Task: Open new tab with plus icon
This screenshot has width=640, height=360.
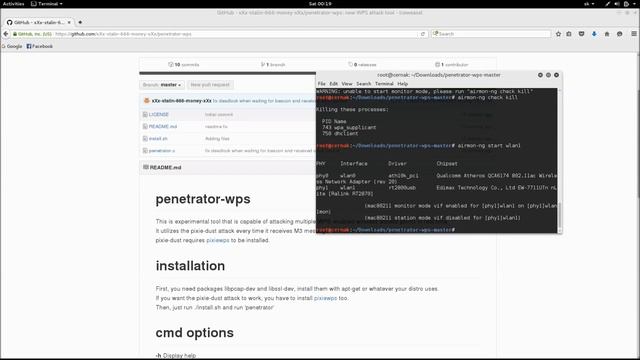Action: coord(80,22)
